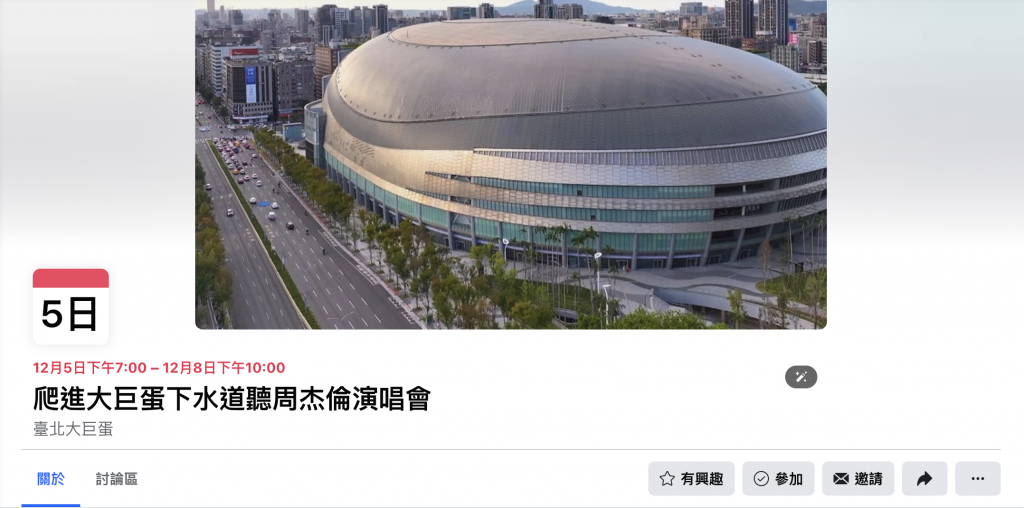Click the 5日 calendar date icon
1024x508 pixels.
click(71, 306)
